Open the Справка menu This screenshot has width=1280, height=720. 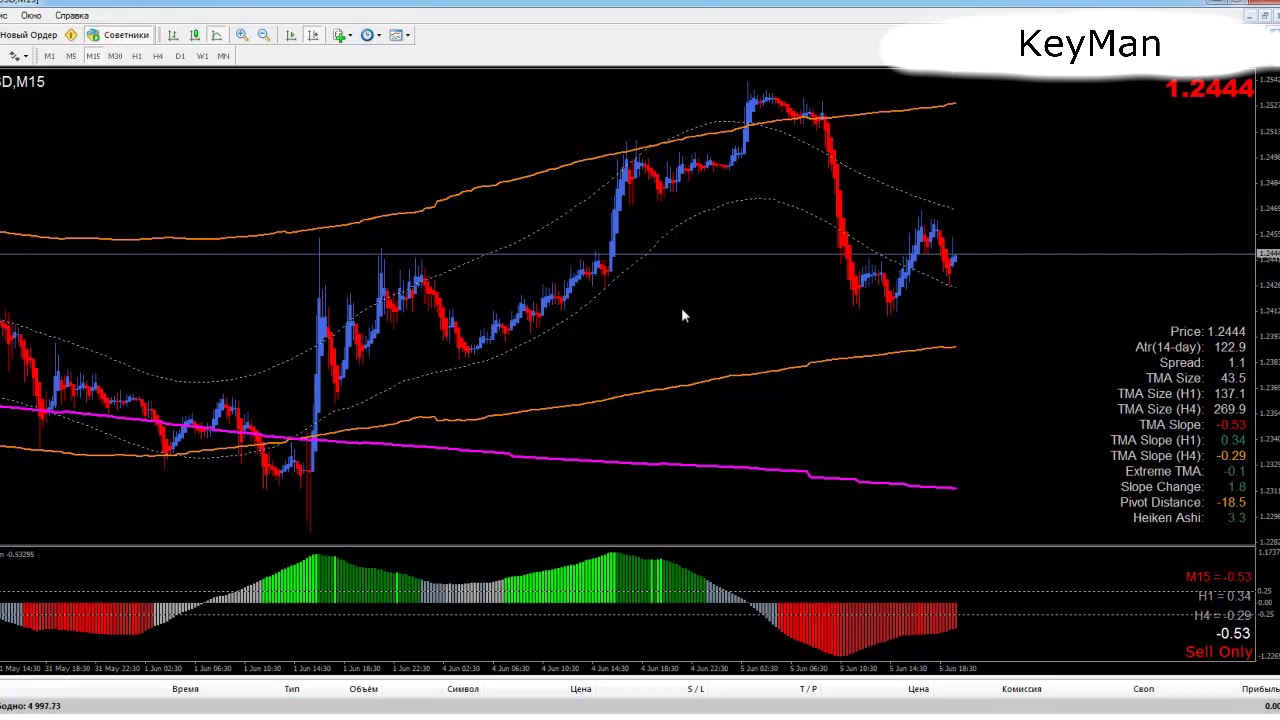tap(72, 15)
